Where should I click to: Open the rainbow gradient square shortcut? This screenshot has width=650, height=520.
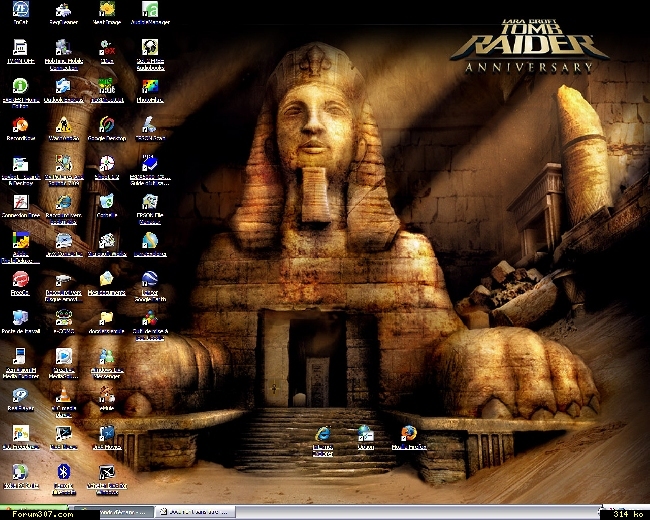(150, 91)
